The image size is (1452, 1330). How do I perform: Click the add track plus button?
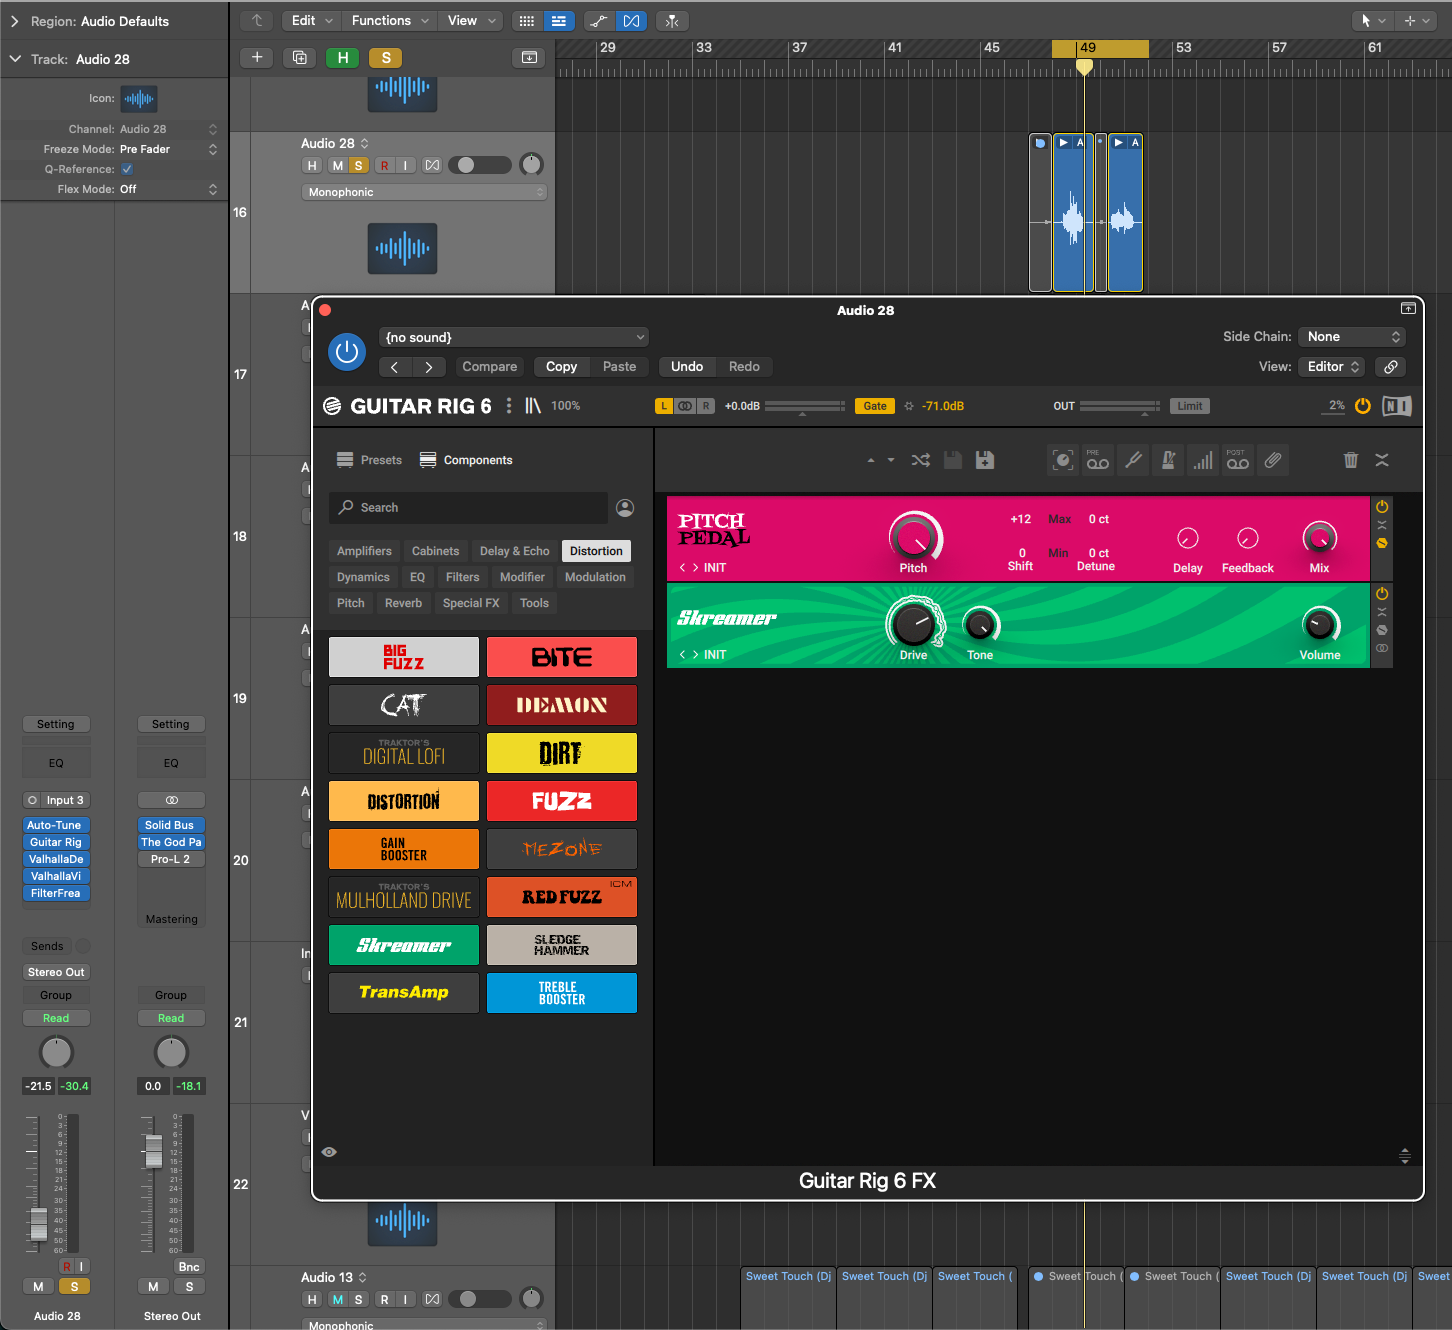257,58
